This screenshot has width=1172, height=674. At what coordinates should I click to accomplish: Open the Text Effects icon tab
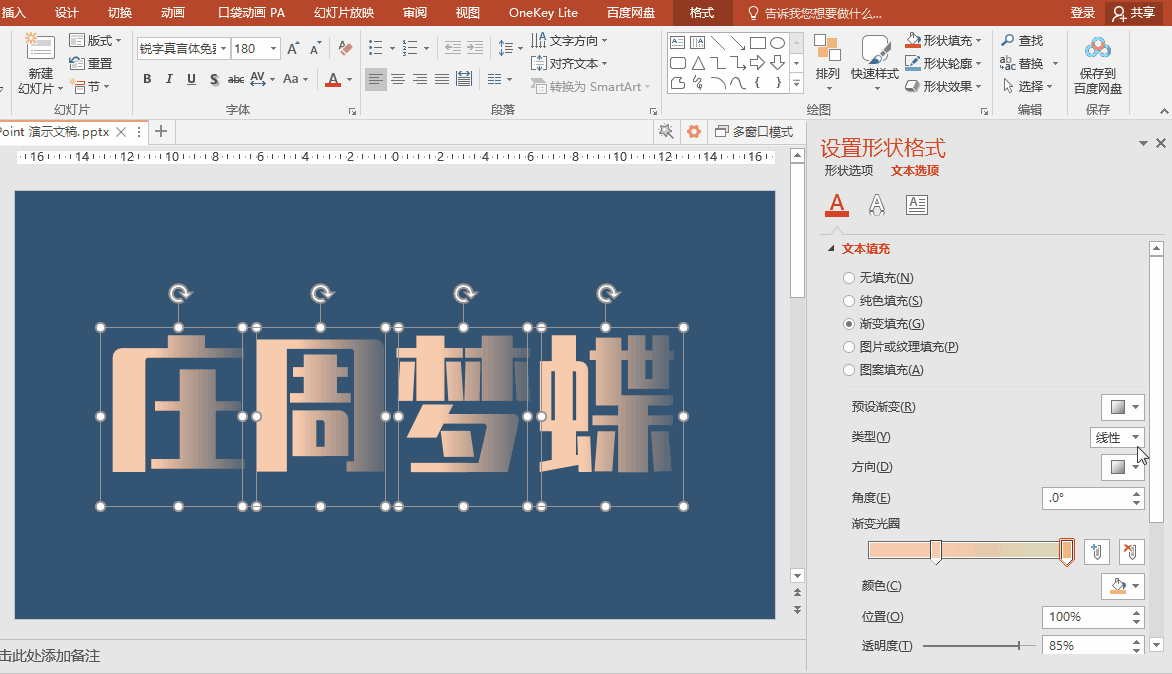click(x=877, y=205)
